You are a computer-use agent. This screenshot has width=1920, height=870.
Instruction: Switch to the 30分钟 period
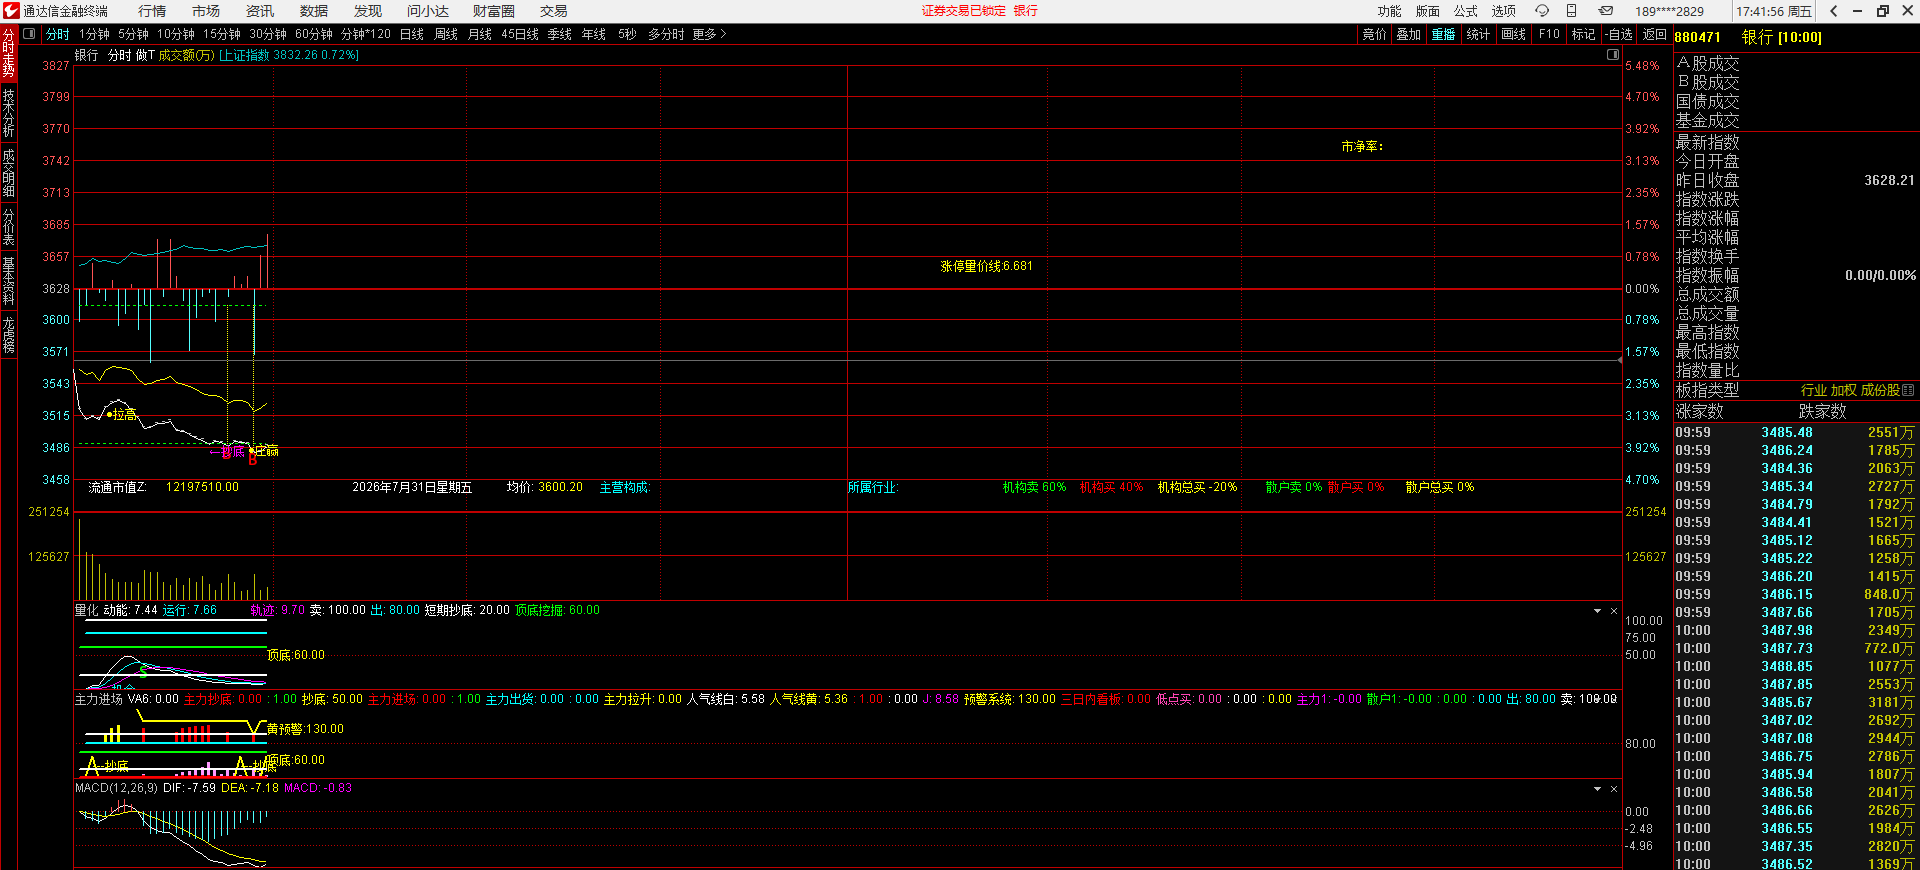point(268,34)
